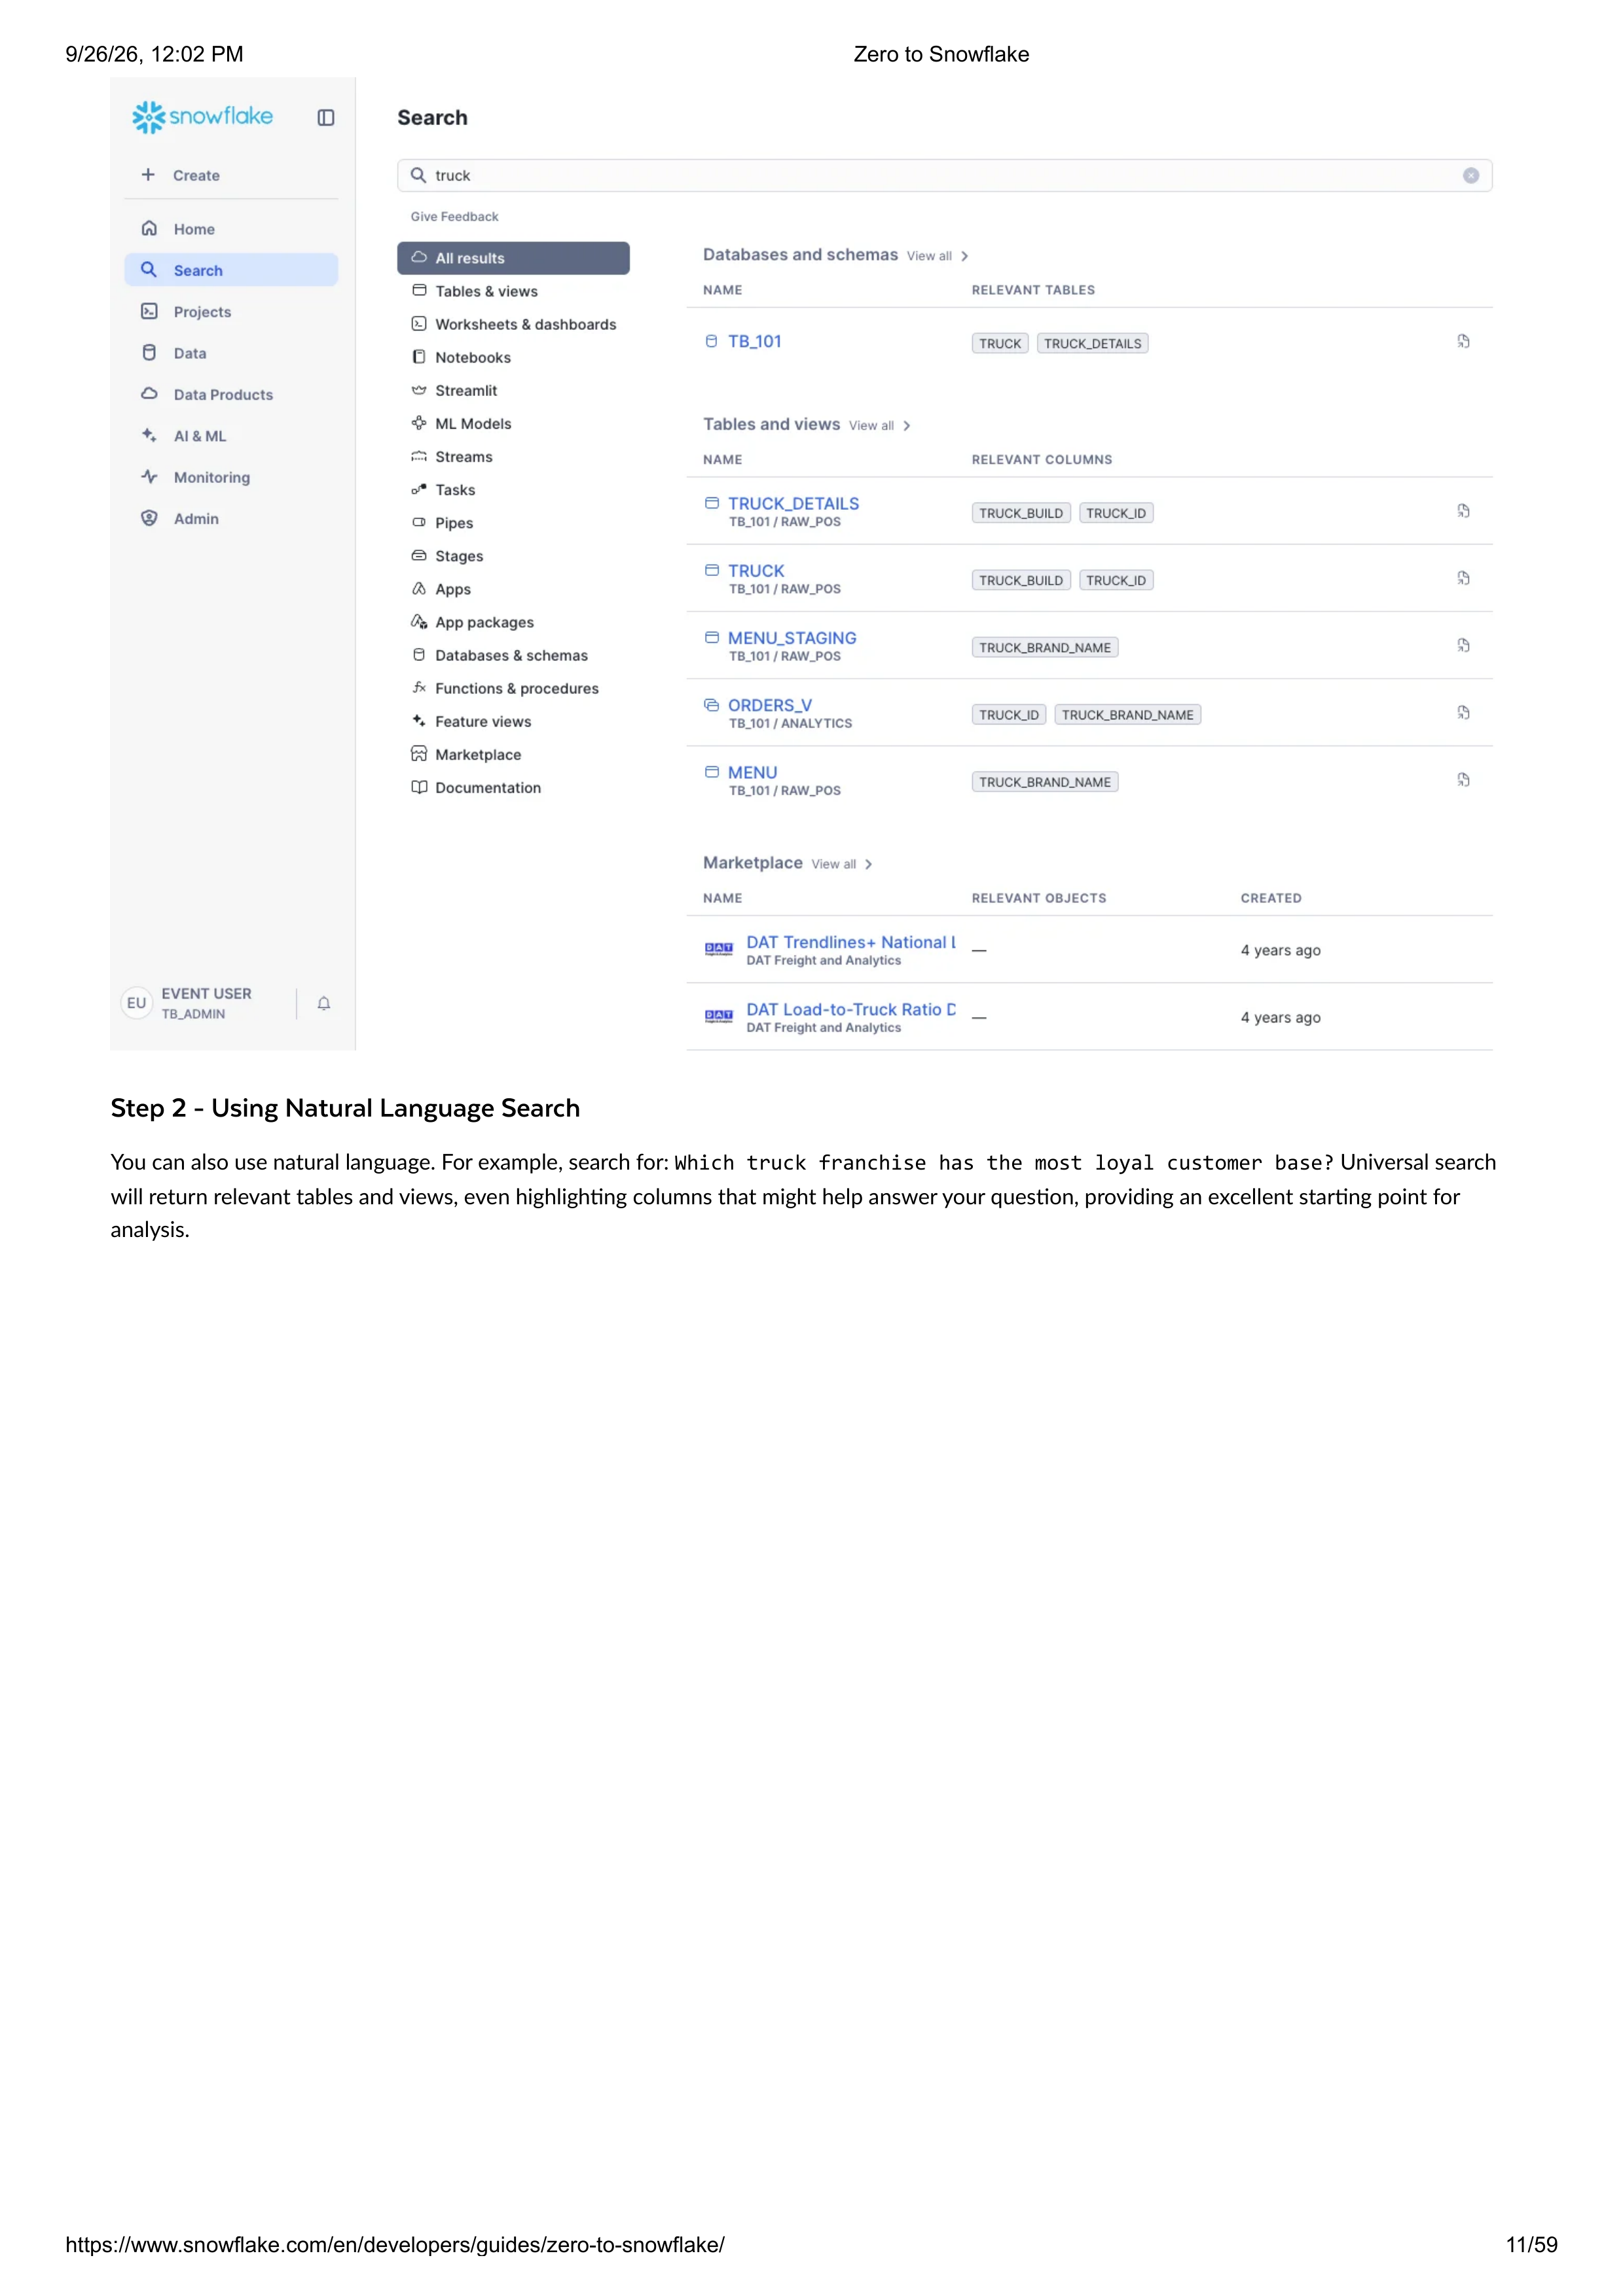The height and width of the screenshot is (2296, 1623).
Task: Open Monitoring in sidebar
Action: 231,477
